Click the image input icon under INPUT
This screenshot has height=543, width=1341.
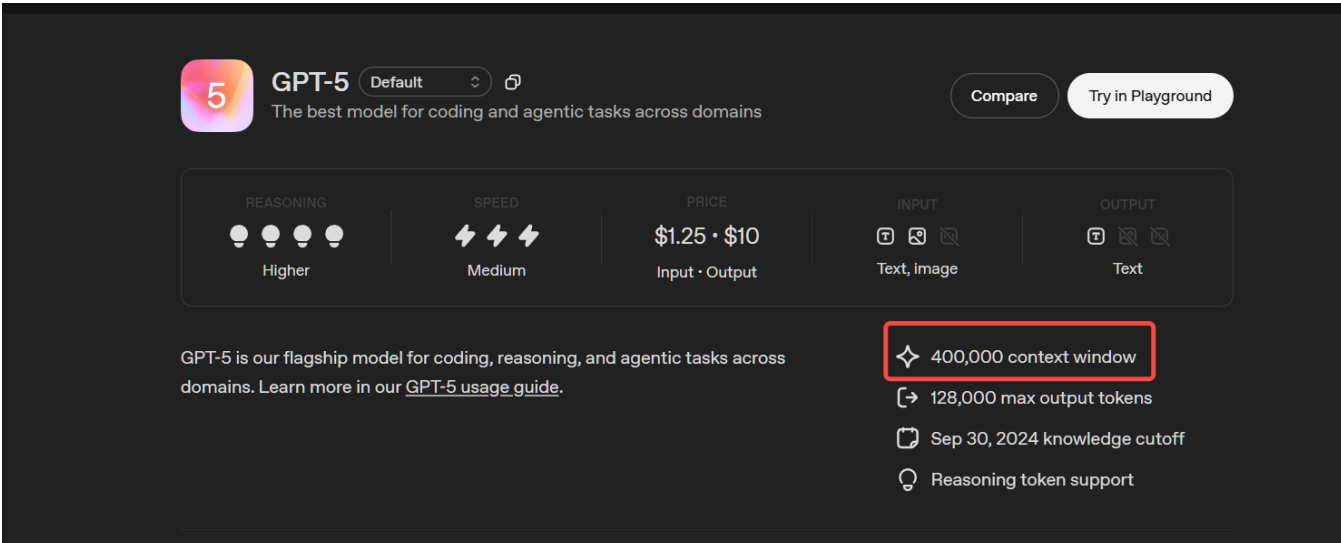(917, 237)
